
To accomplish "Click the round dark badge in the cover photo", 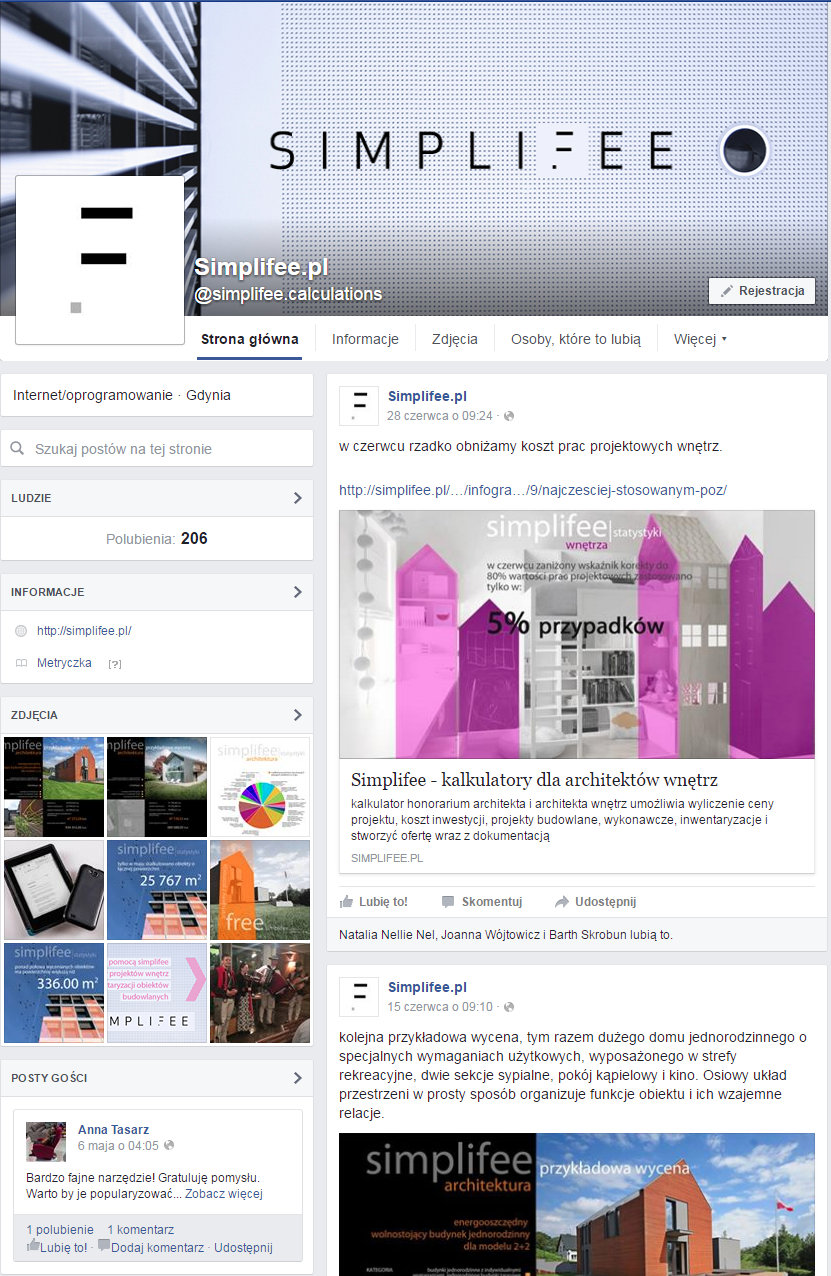I will pyautogui.click(x=744, y=151).
